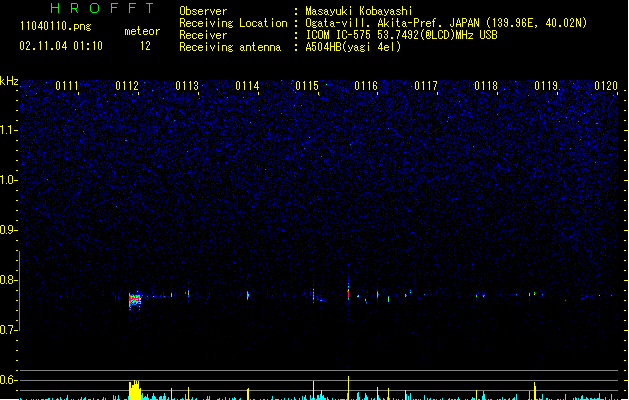The height and width of the screenshot is (400, 629).
Task: Click observer name Masayuki Kobayashi
Action: click(x=359, y=11)
